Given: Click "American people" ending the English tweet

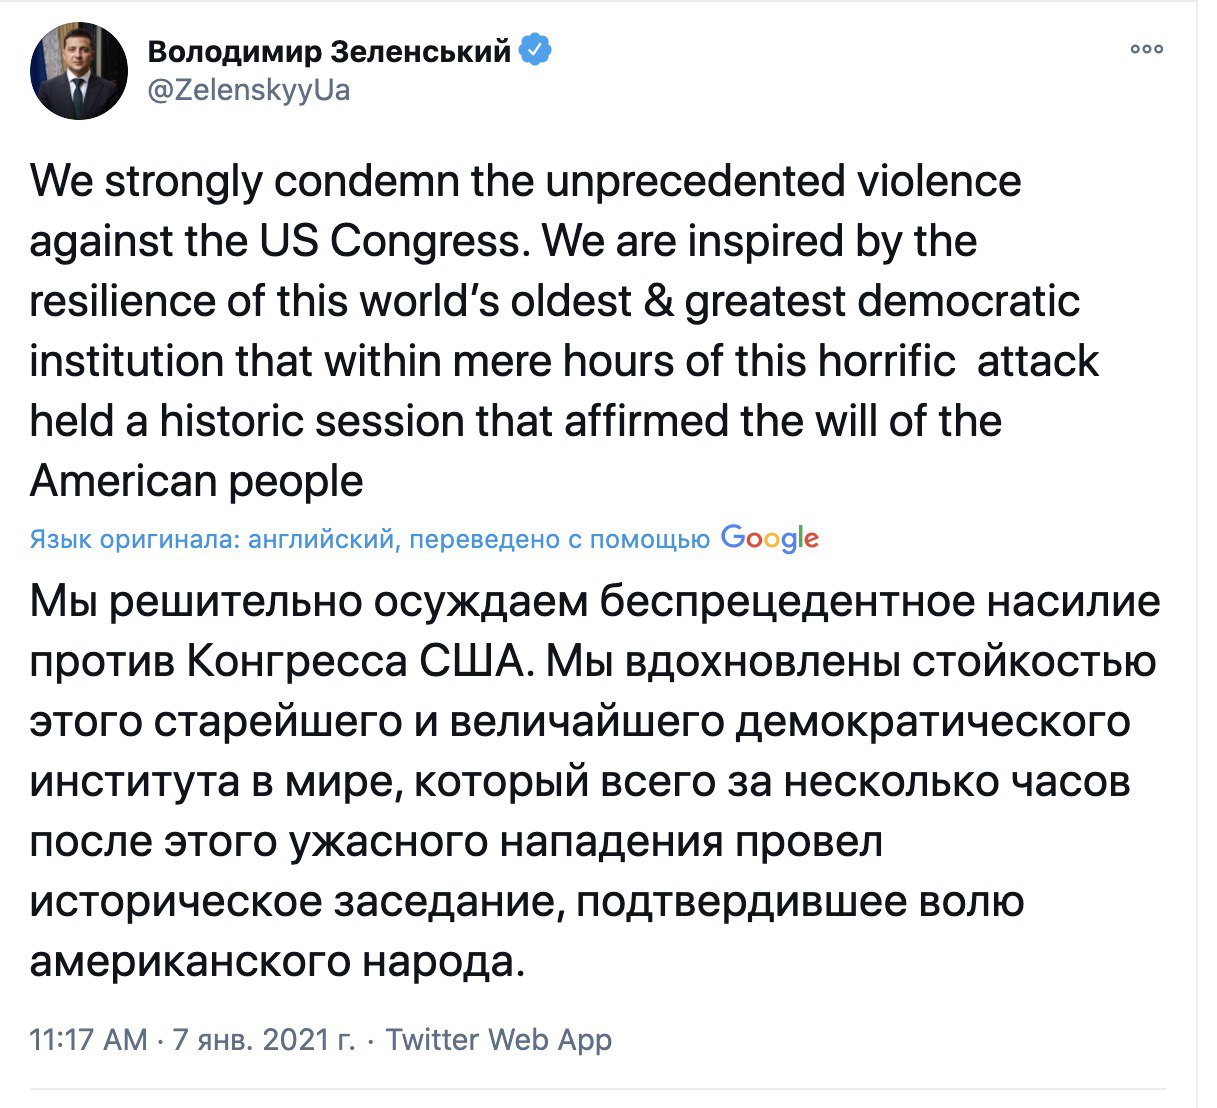Looking at the screenshot, I should (196, 482).
